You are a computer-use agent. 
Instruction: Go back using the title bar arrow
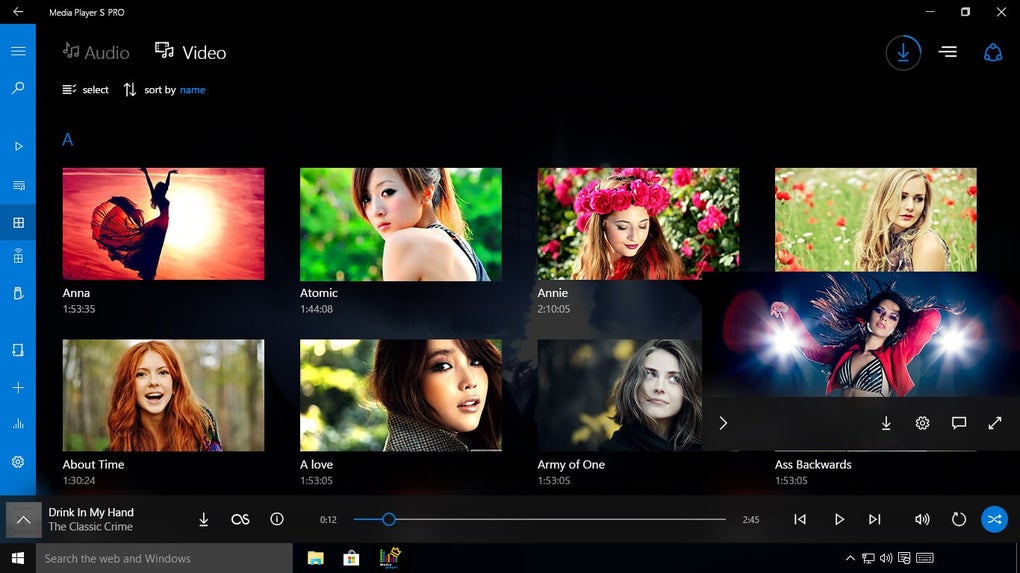[x=18, y=12]
